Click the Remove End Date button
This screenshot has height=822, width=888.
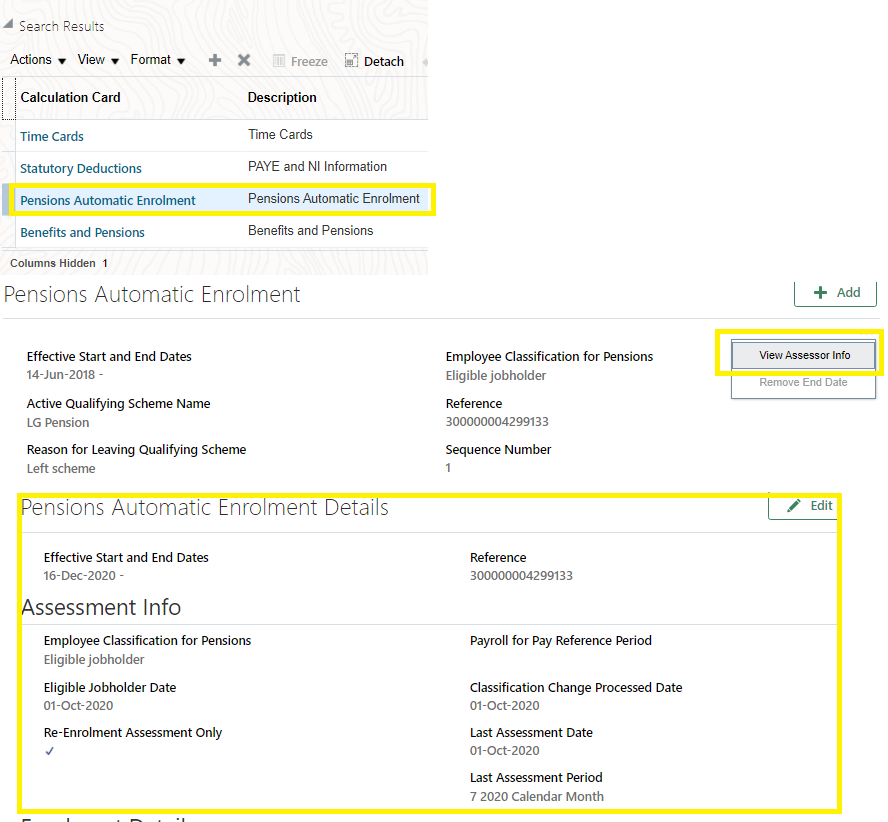pos(802,382)
